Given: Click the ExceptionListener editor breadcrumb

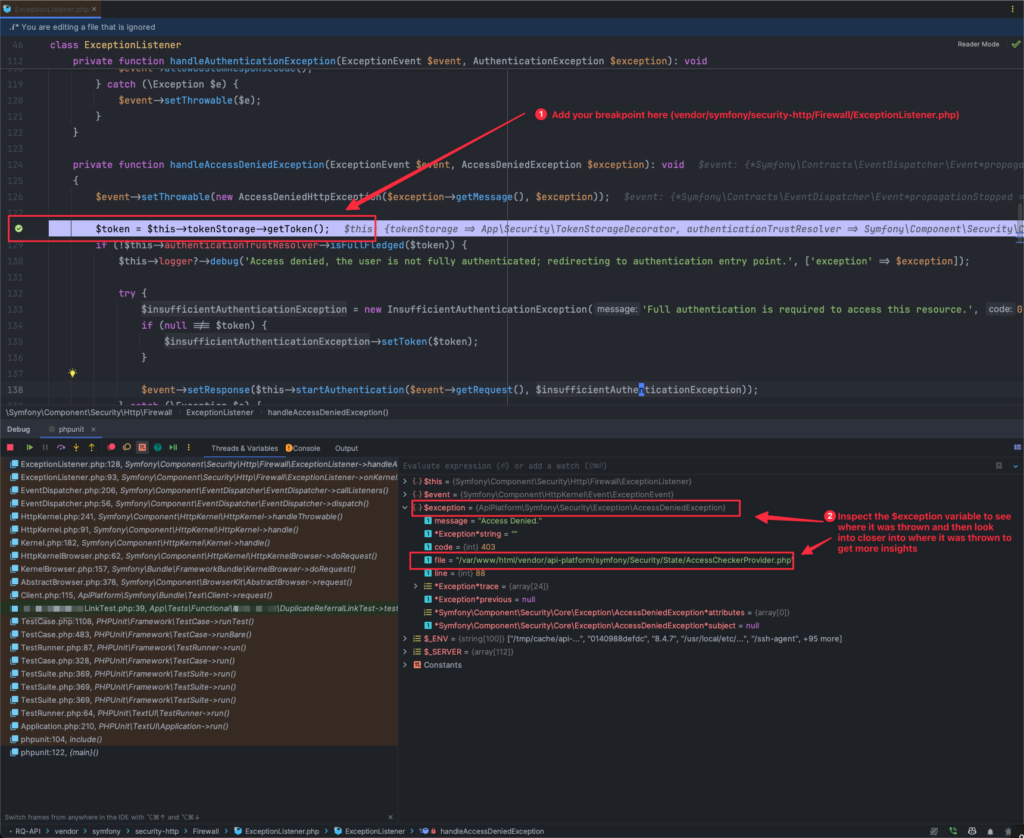Looking at the screenshot, I should pyautogui.click(x=219, y=412).
